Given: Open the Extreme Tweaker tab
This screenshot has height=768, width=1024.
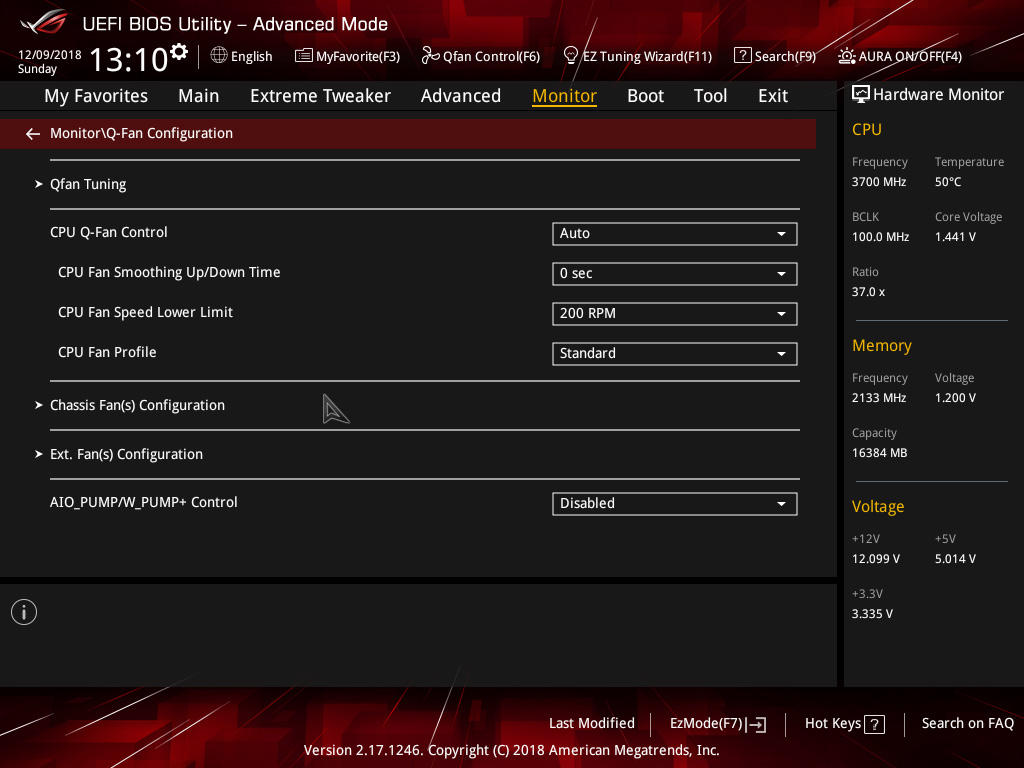Looking at the screenshot, I should 321,96.
